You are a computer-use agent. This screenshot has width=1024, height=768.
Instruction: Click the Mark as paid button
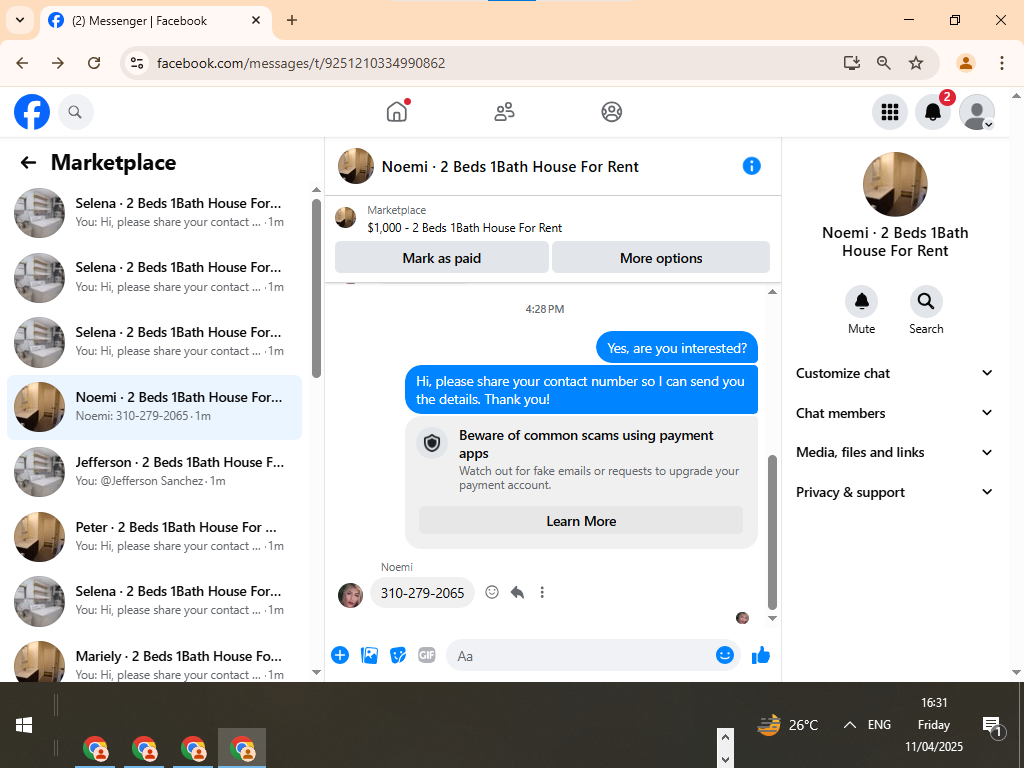(441, 258)
